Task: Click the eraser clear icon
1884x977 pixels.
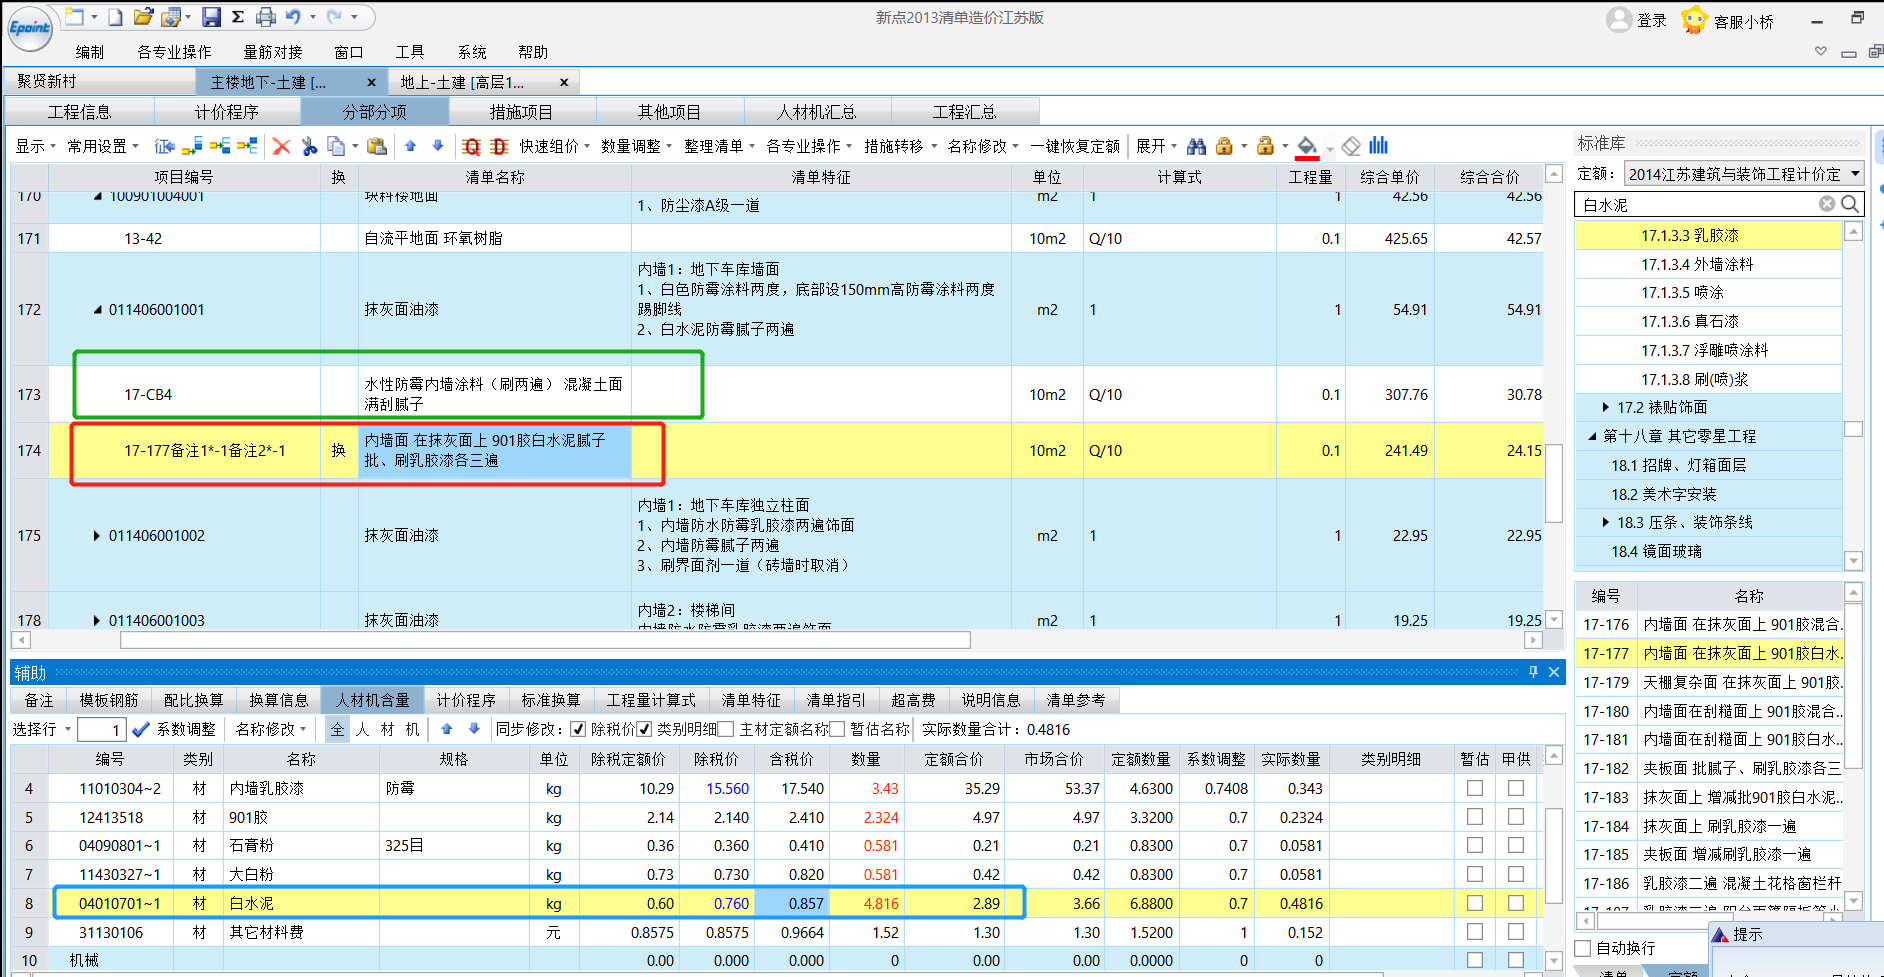Action: point(1351,146)
